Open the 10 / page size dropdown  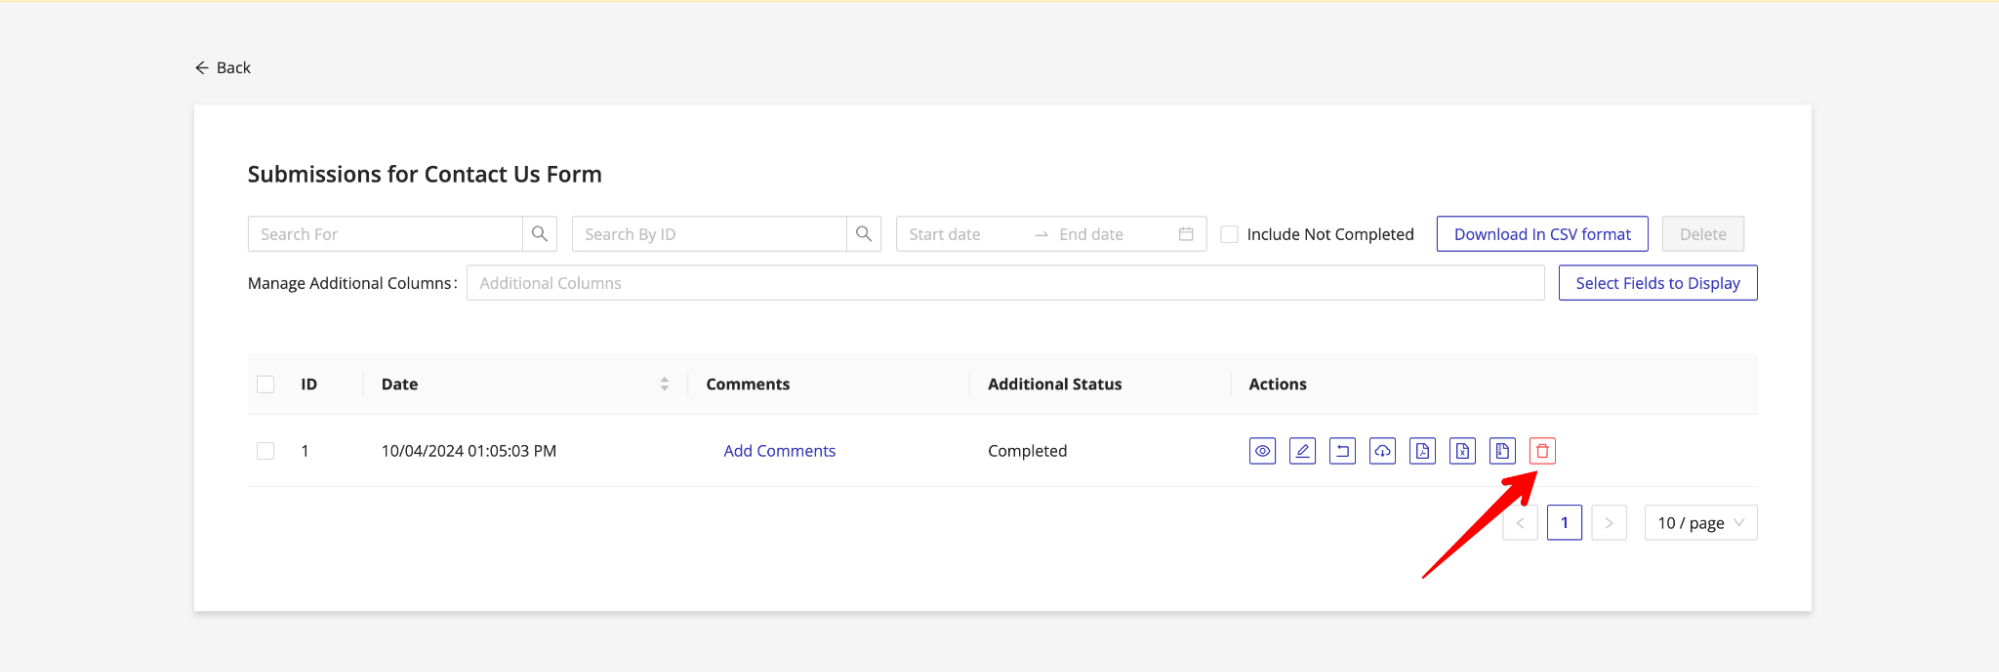pos(1700,523)
